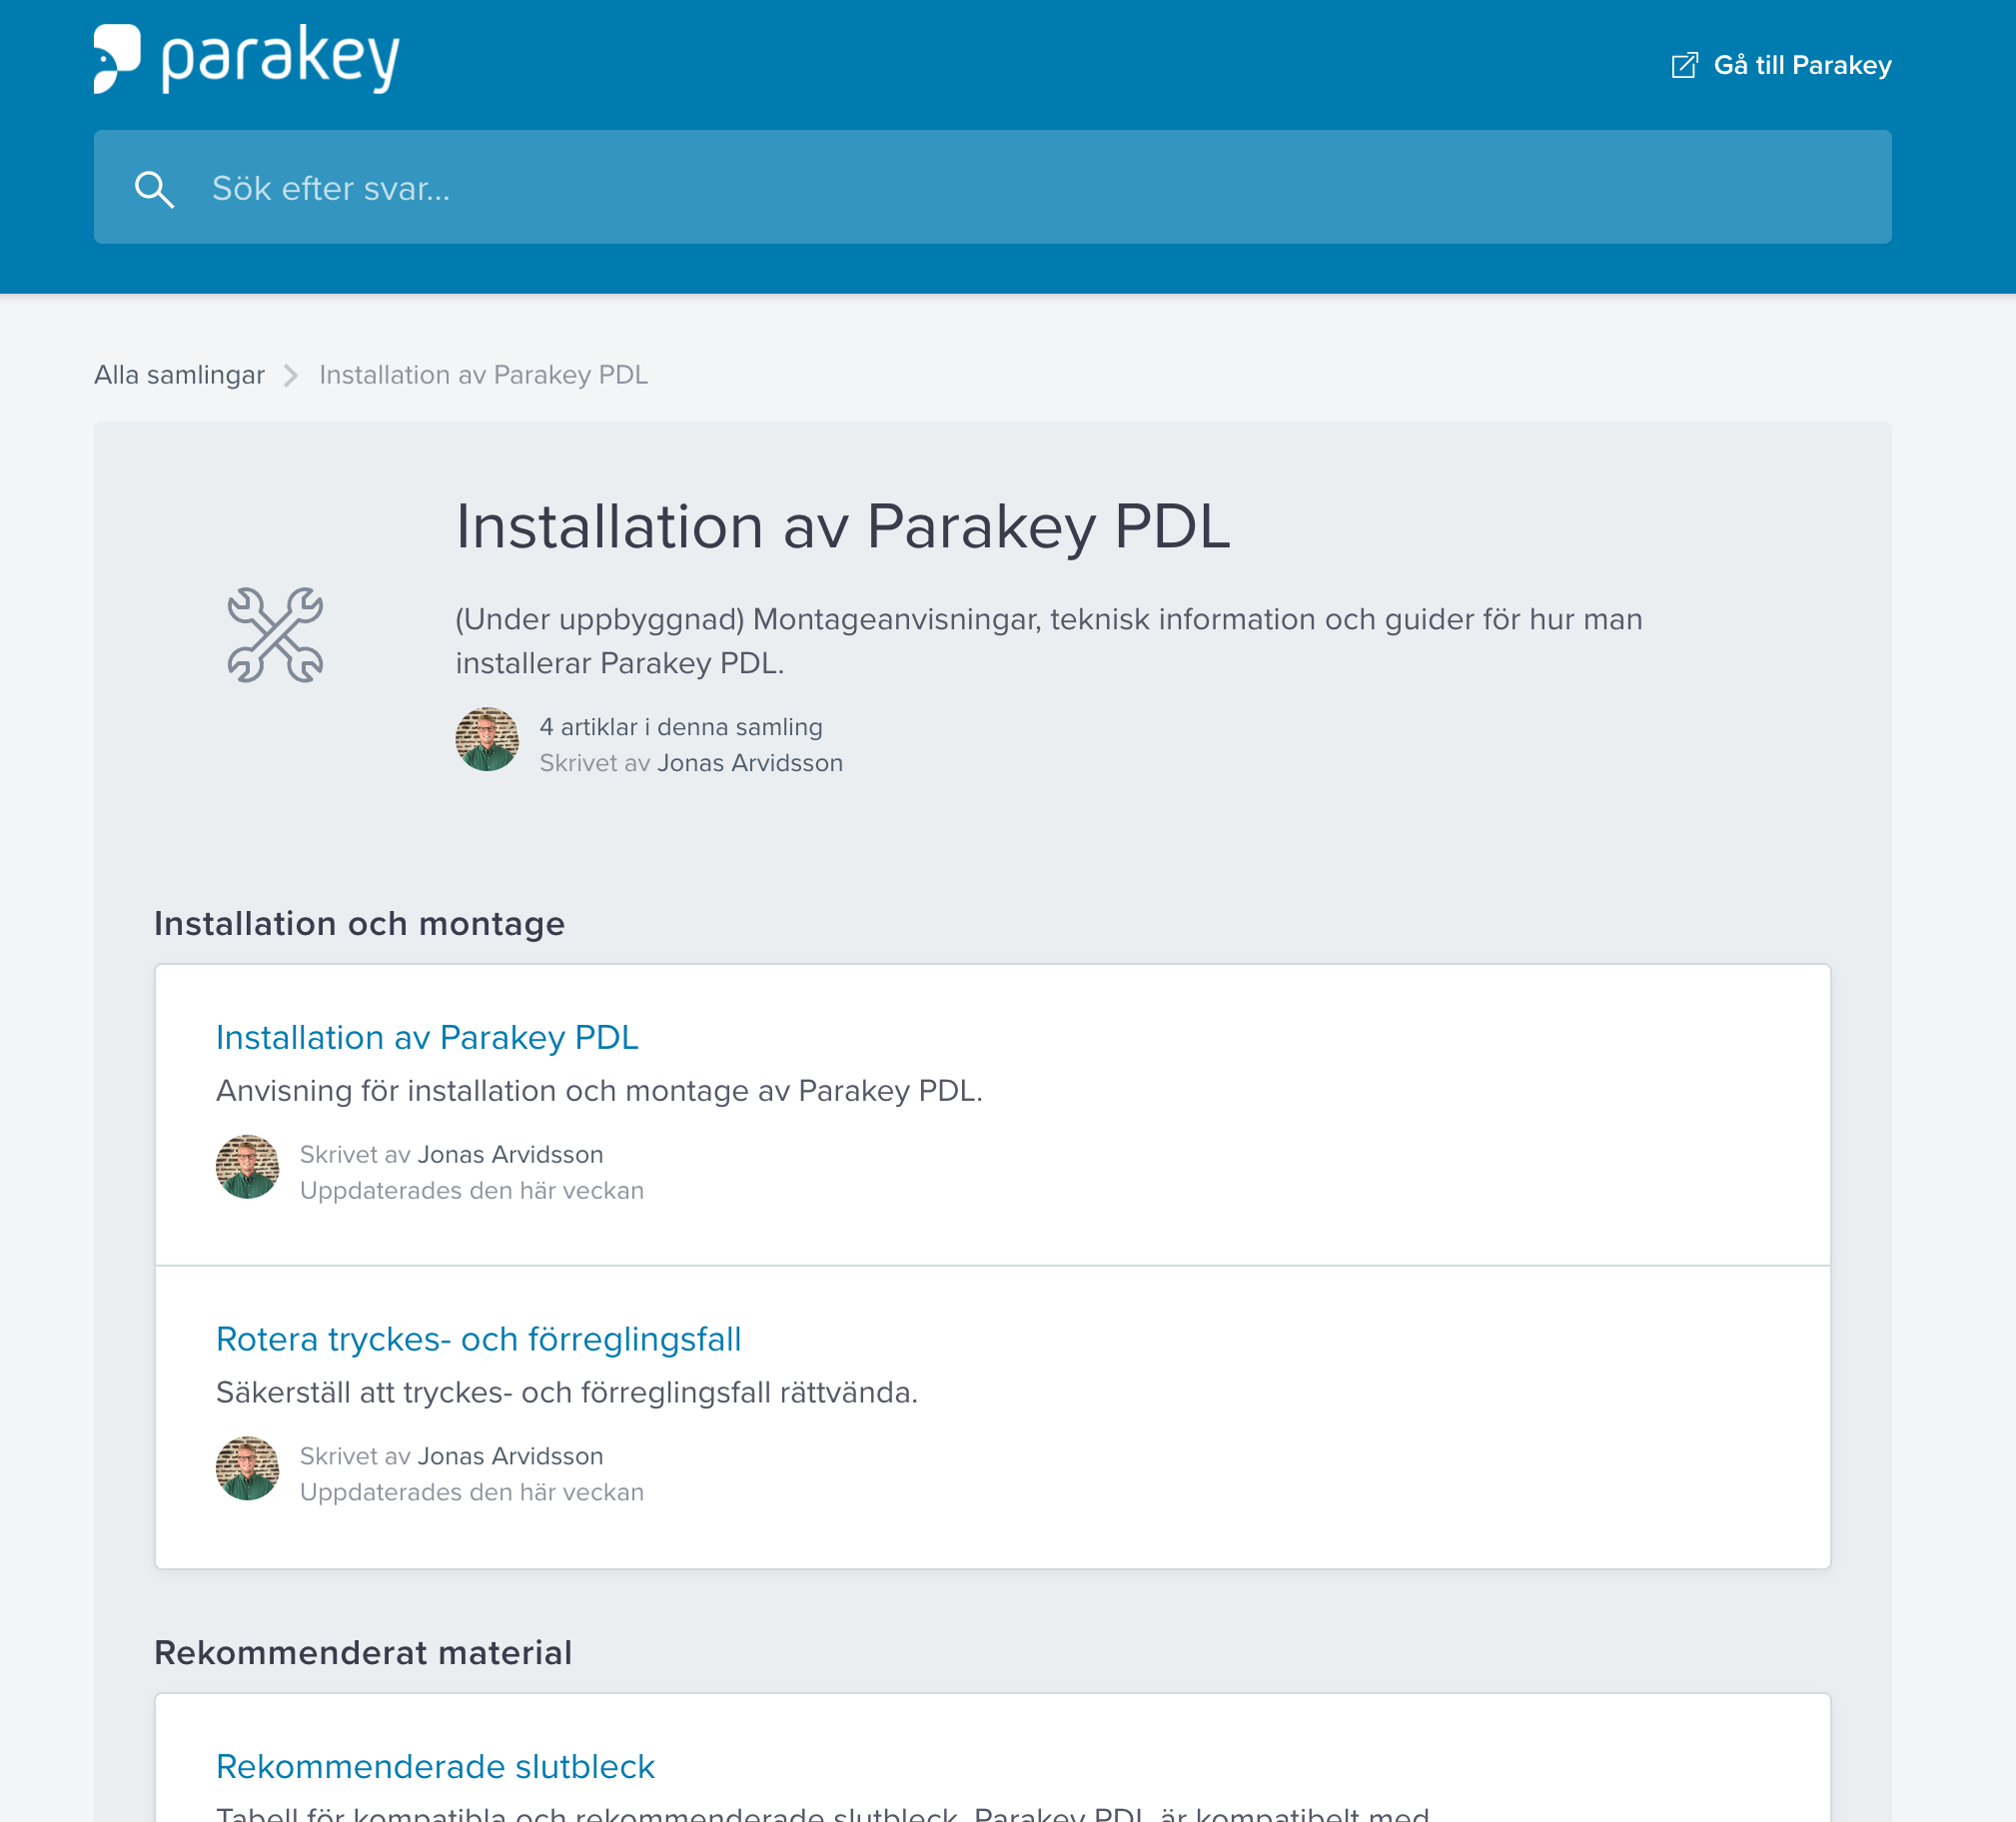Click '4 artiklar i denna samling' text

681,727
